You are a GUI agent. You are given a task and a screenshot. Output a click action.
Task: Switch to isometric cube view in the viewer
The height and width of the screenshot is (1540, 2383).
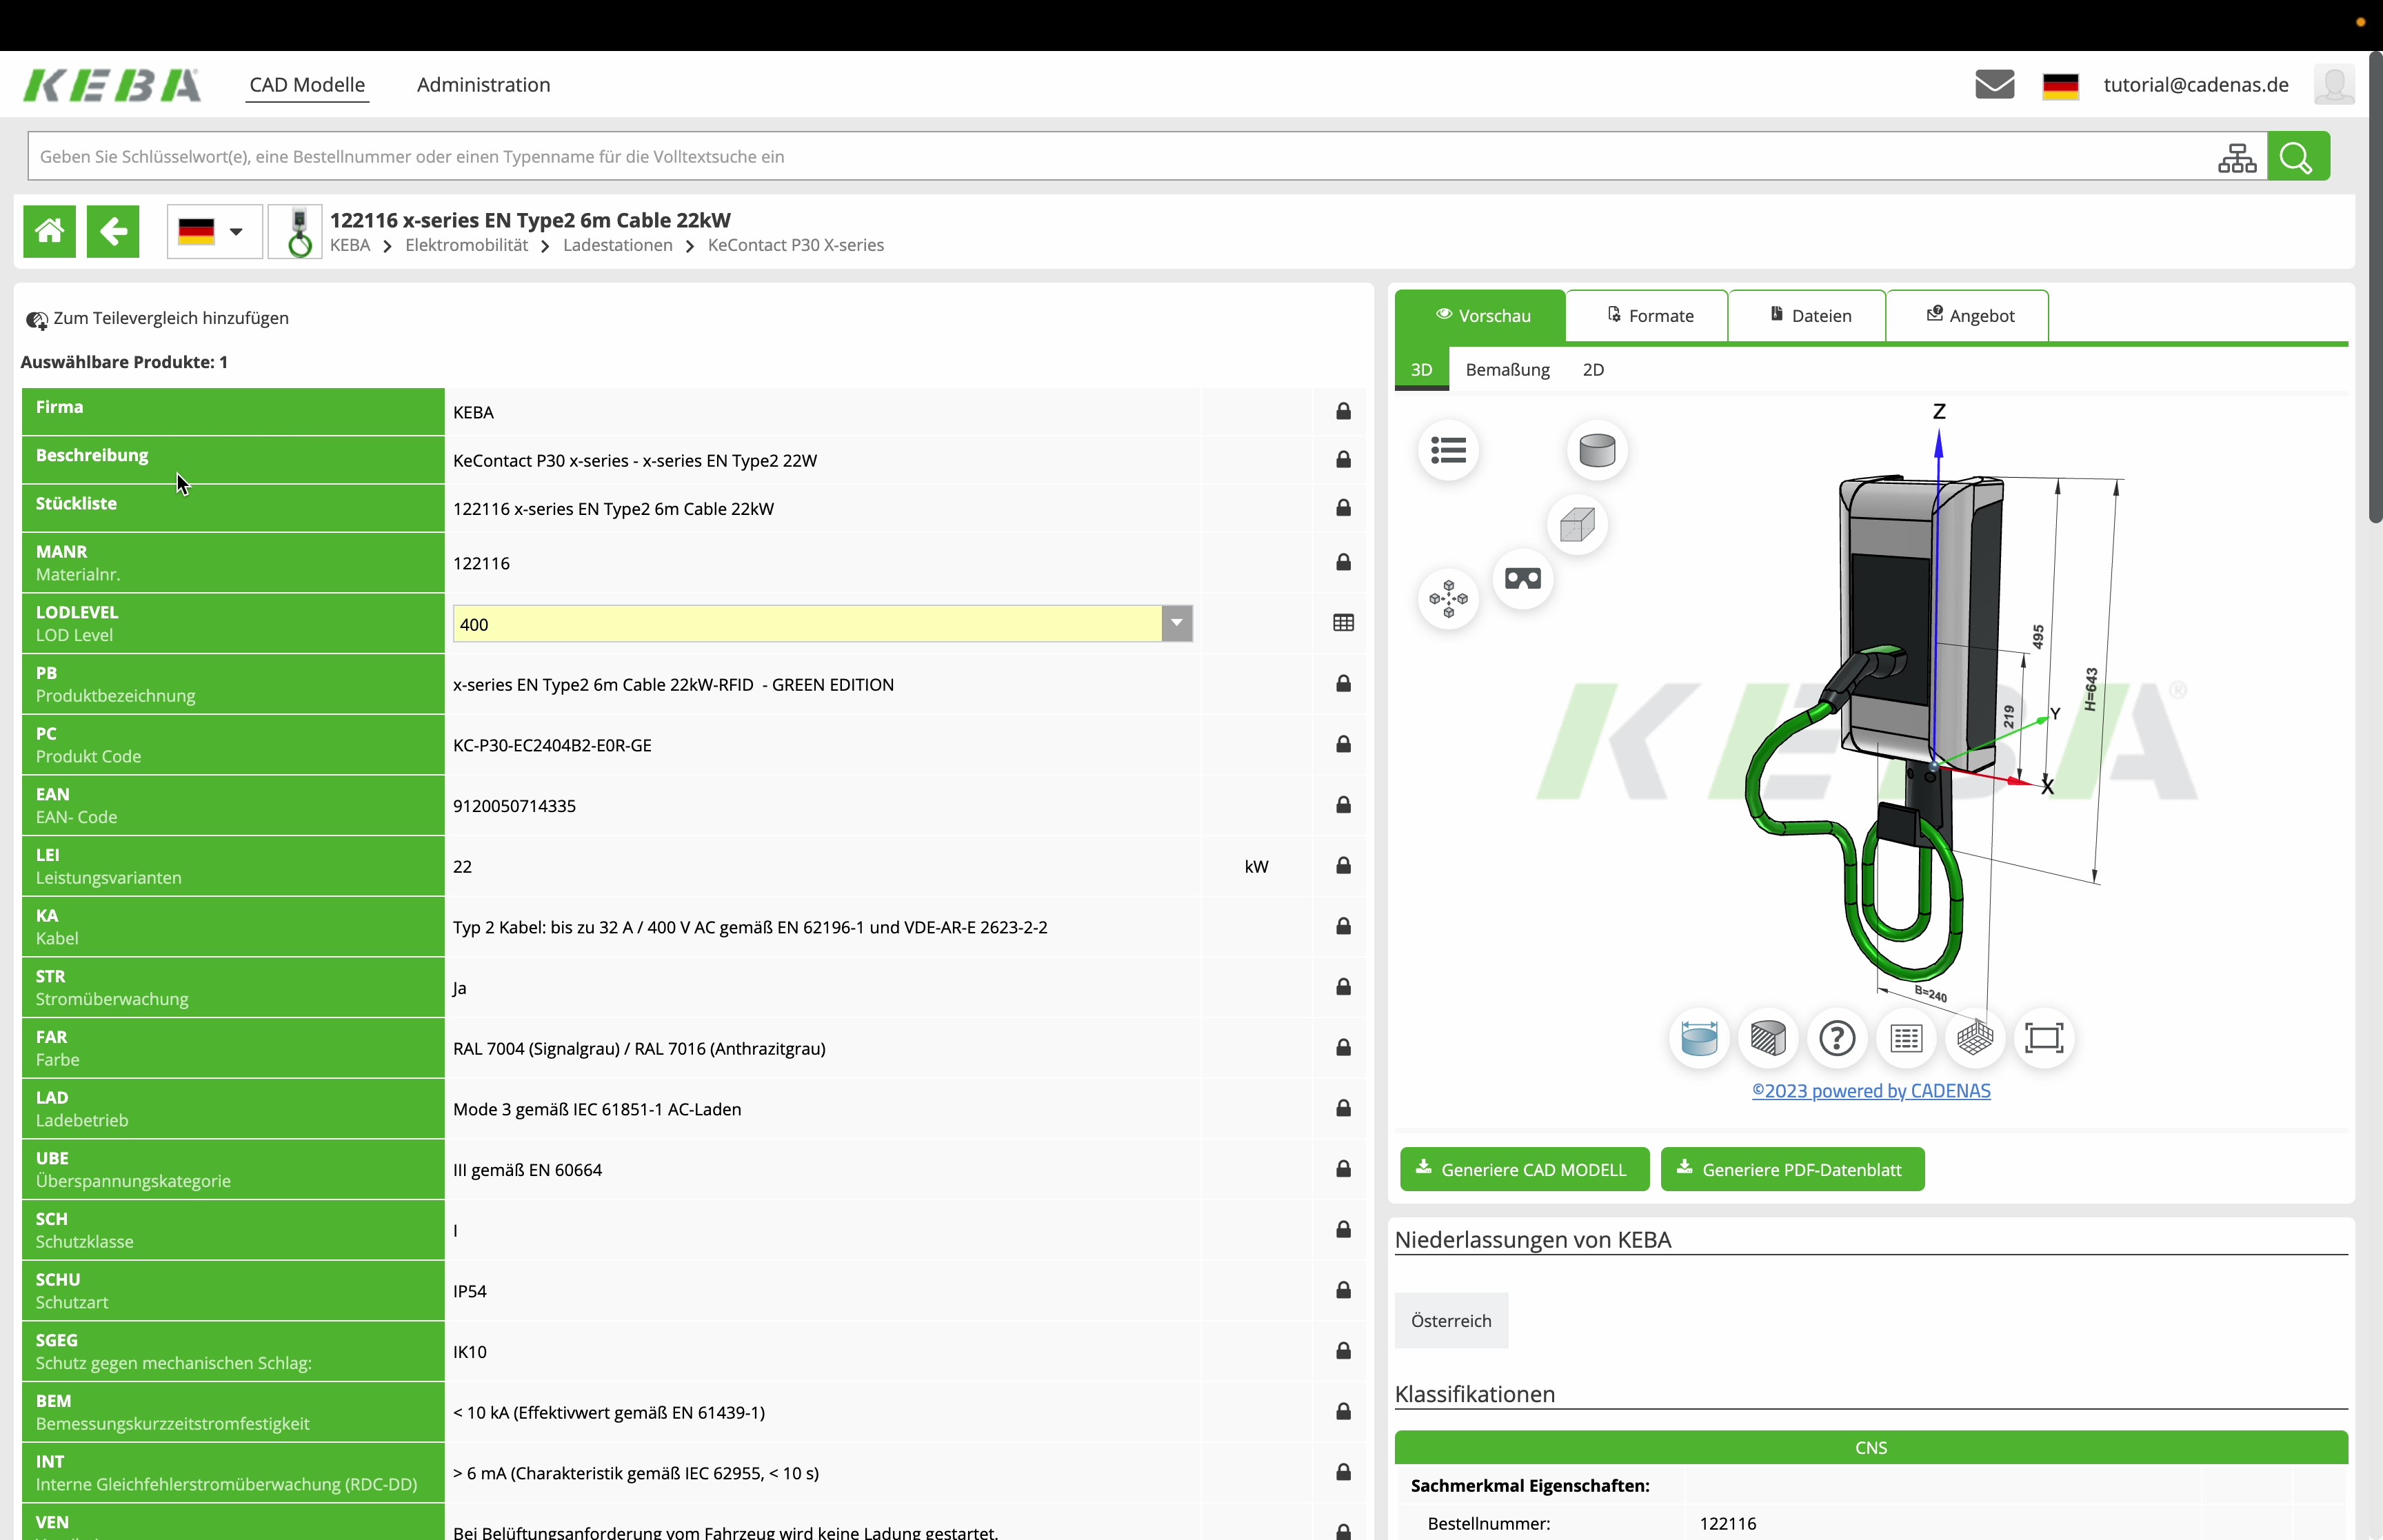[x=1577, y=524]
